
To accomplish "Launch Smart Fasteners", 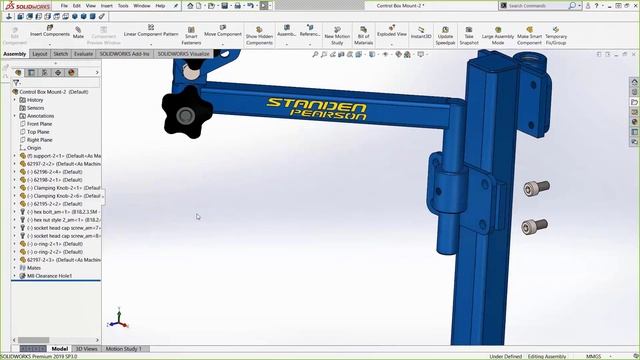I will pos(191,36).
